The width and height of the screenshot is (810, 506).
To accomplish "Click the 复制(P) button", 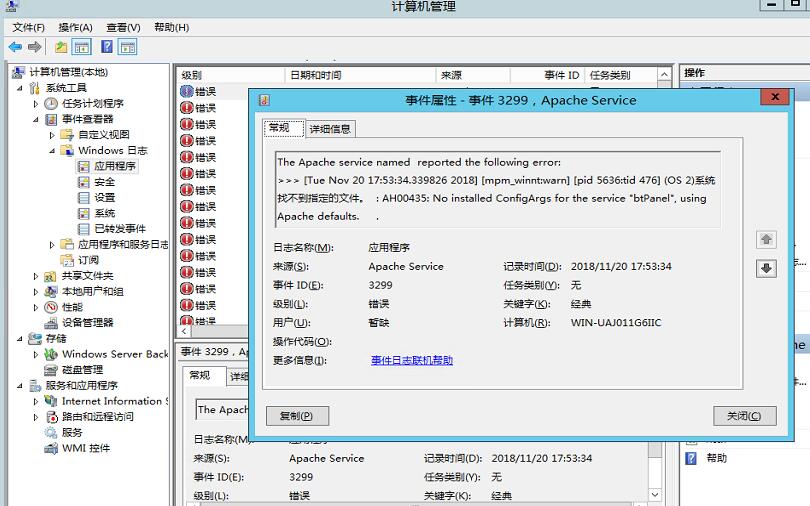I will (297, 416).
